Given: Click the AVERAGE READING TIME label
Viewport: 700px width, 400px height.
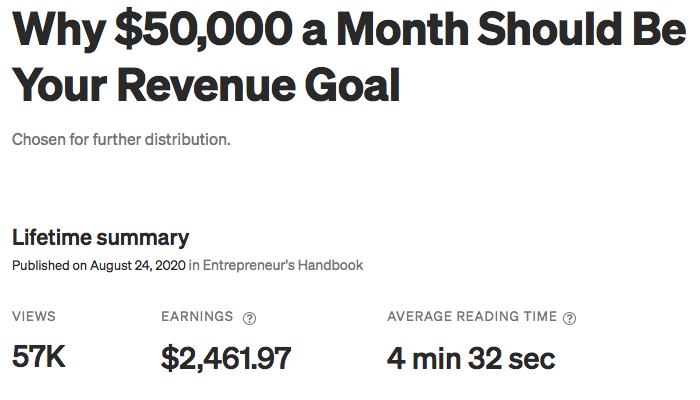Looking at the screenshot, I should point(472,316).
